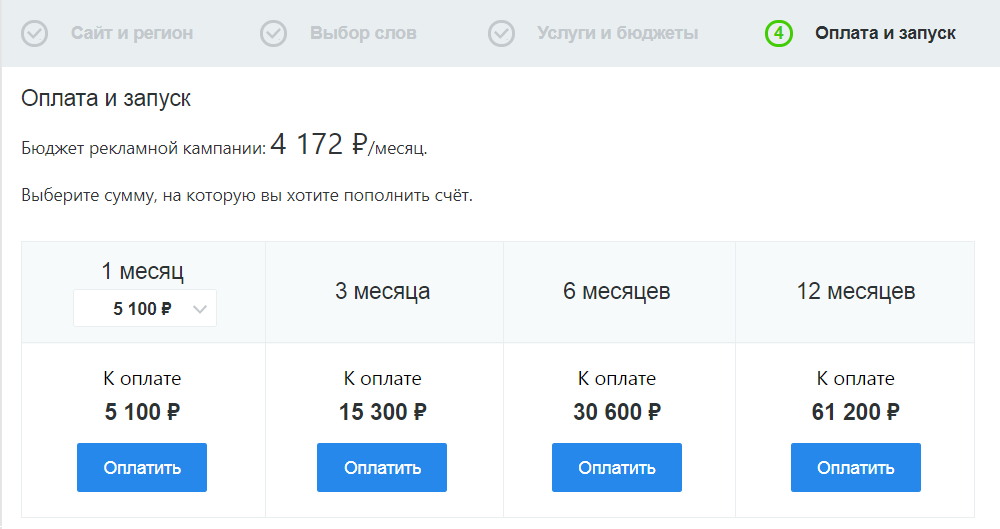Pay 15 300 ₽ for 3 months
The height and width of the screenshot is (529, 1000).
(382, 467)
